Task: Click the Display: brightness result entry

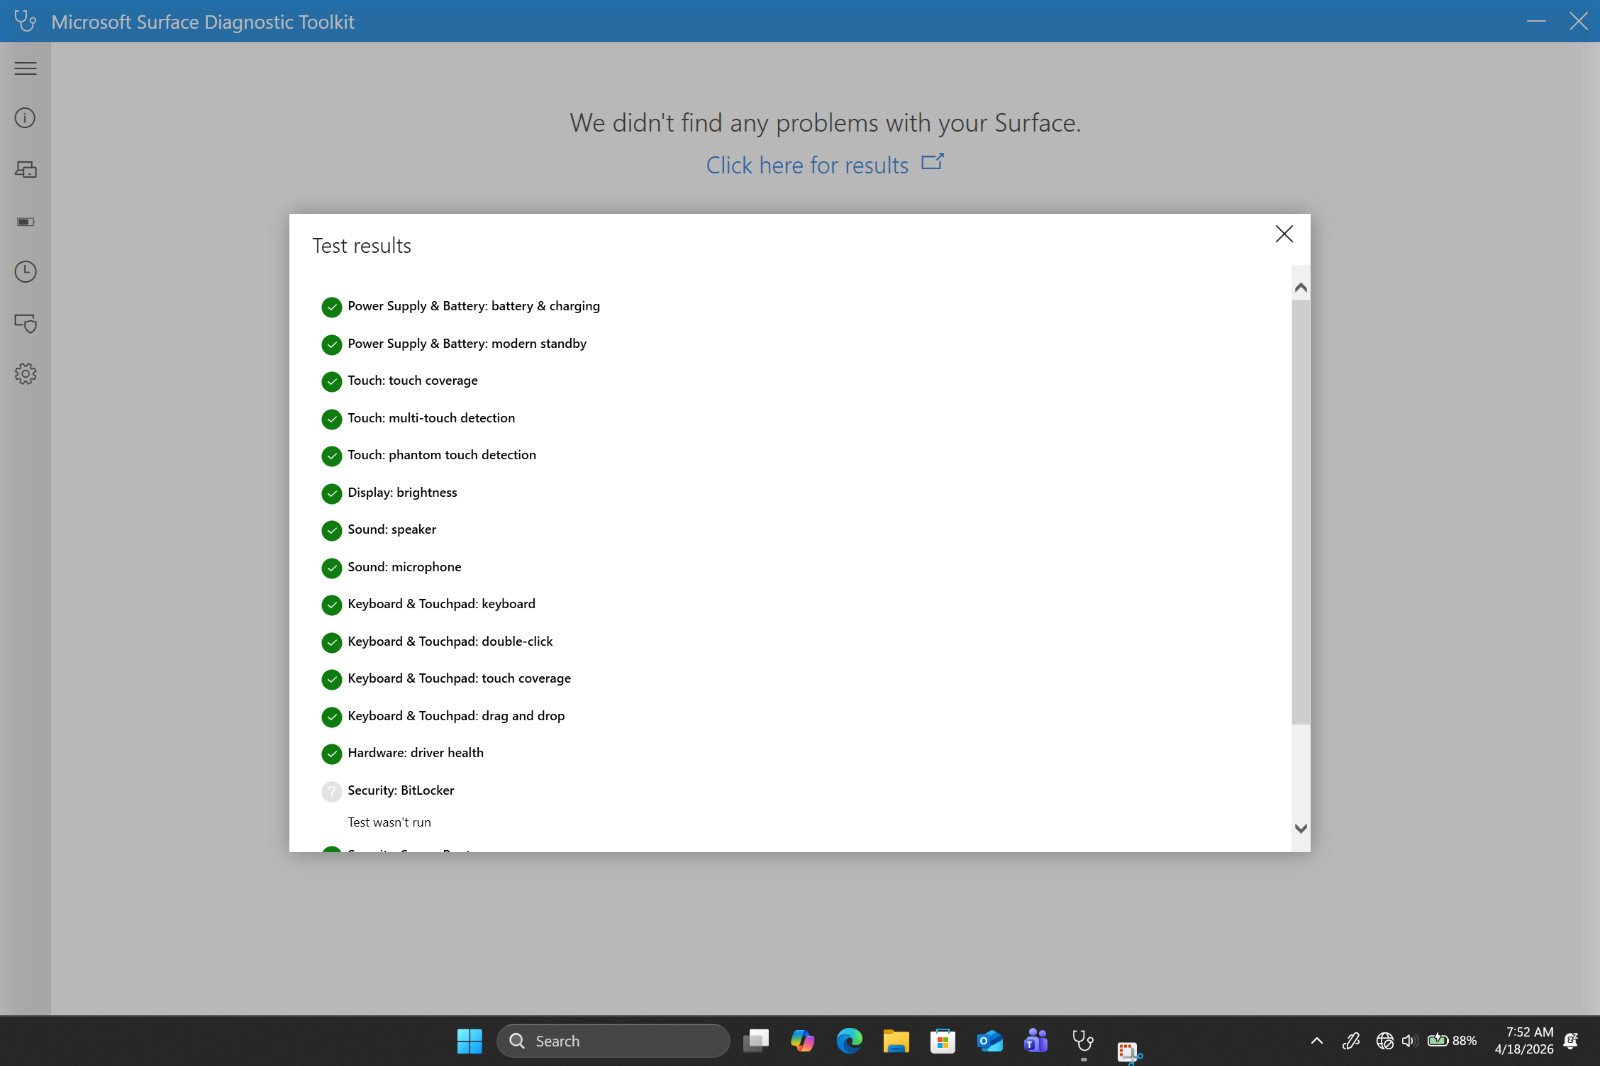Action: click(x=402, y=492)
